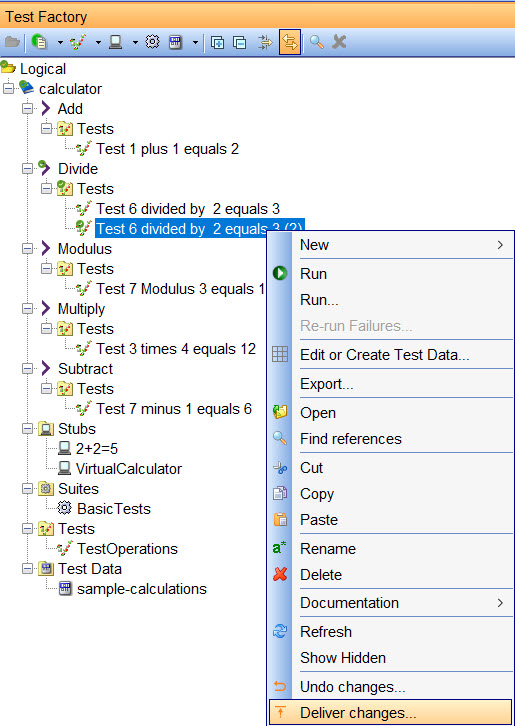
Task: Click the suite gear toolbar icon
Action: tap(152, 42)
